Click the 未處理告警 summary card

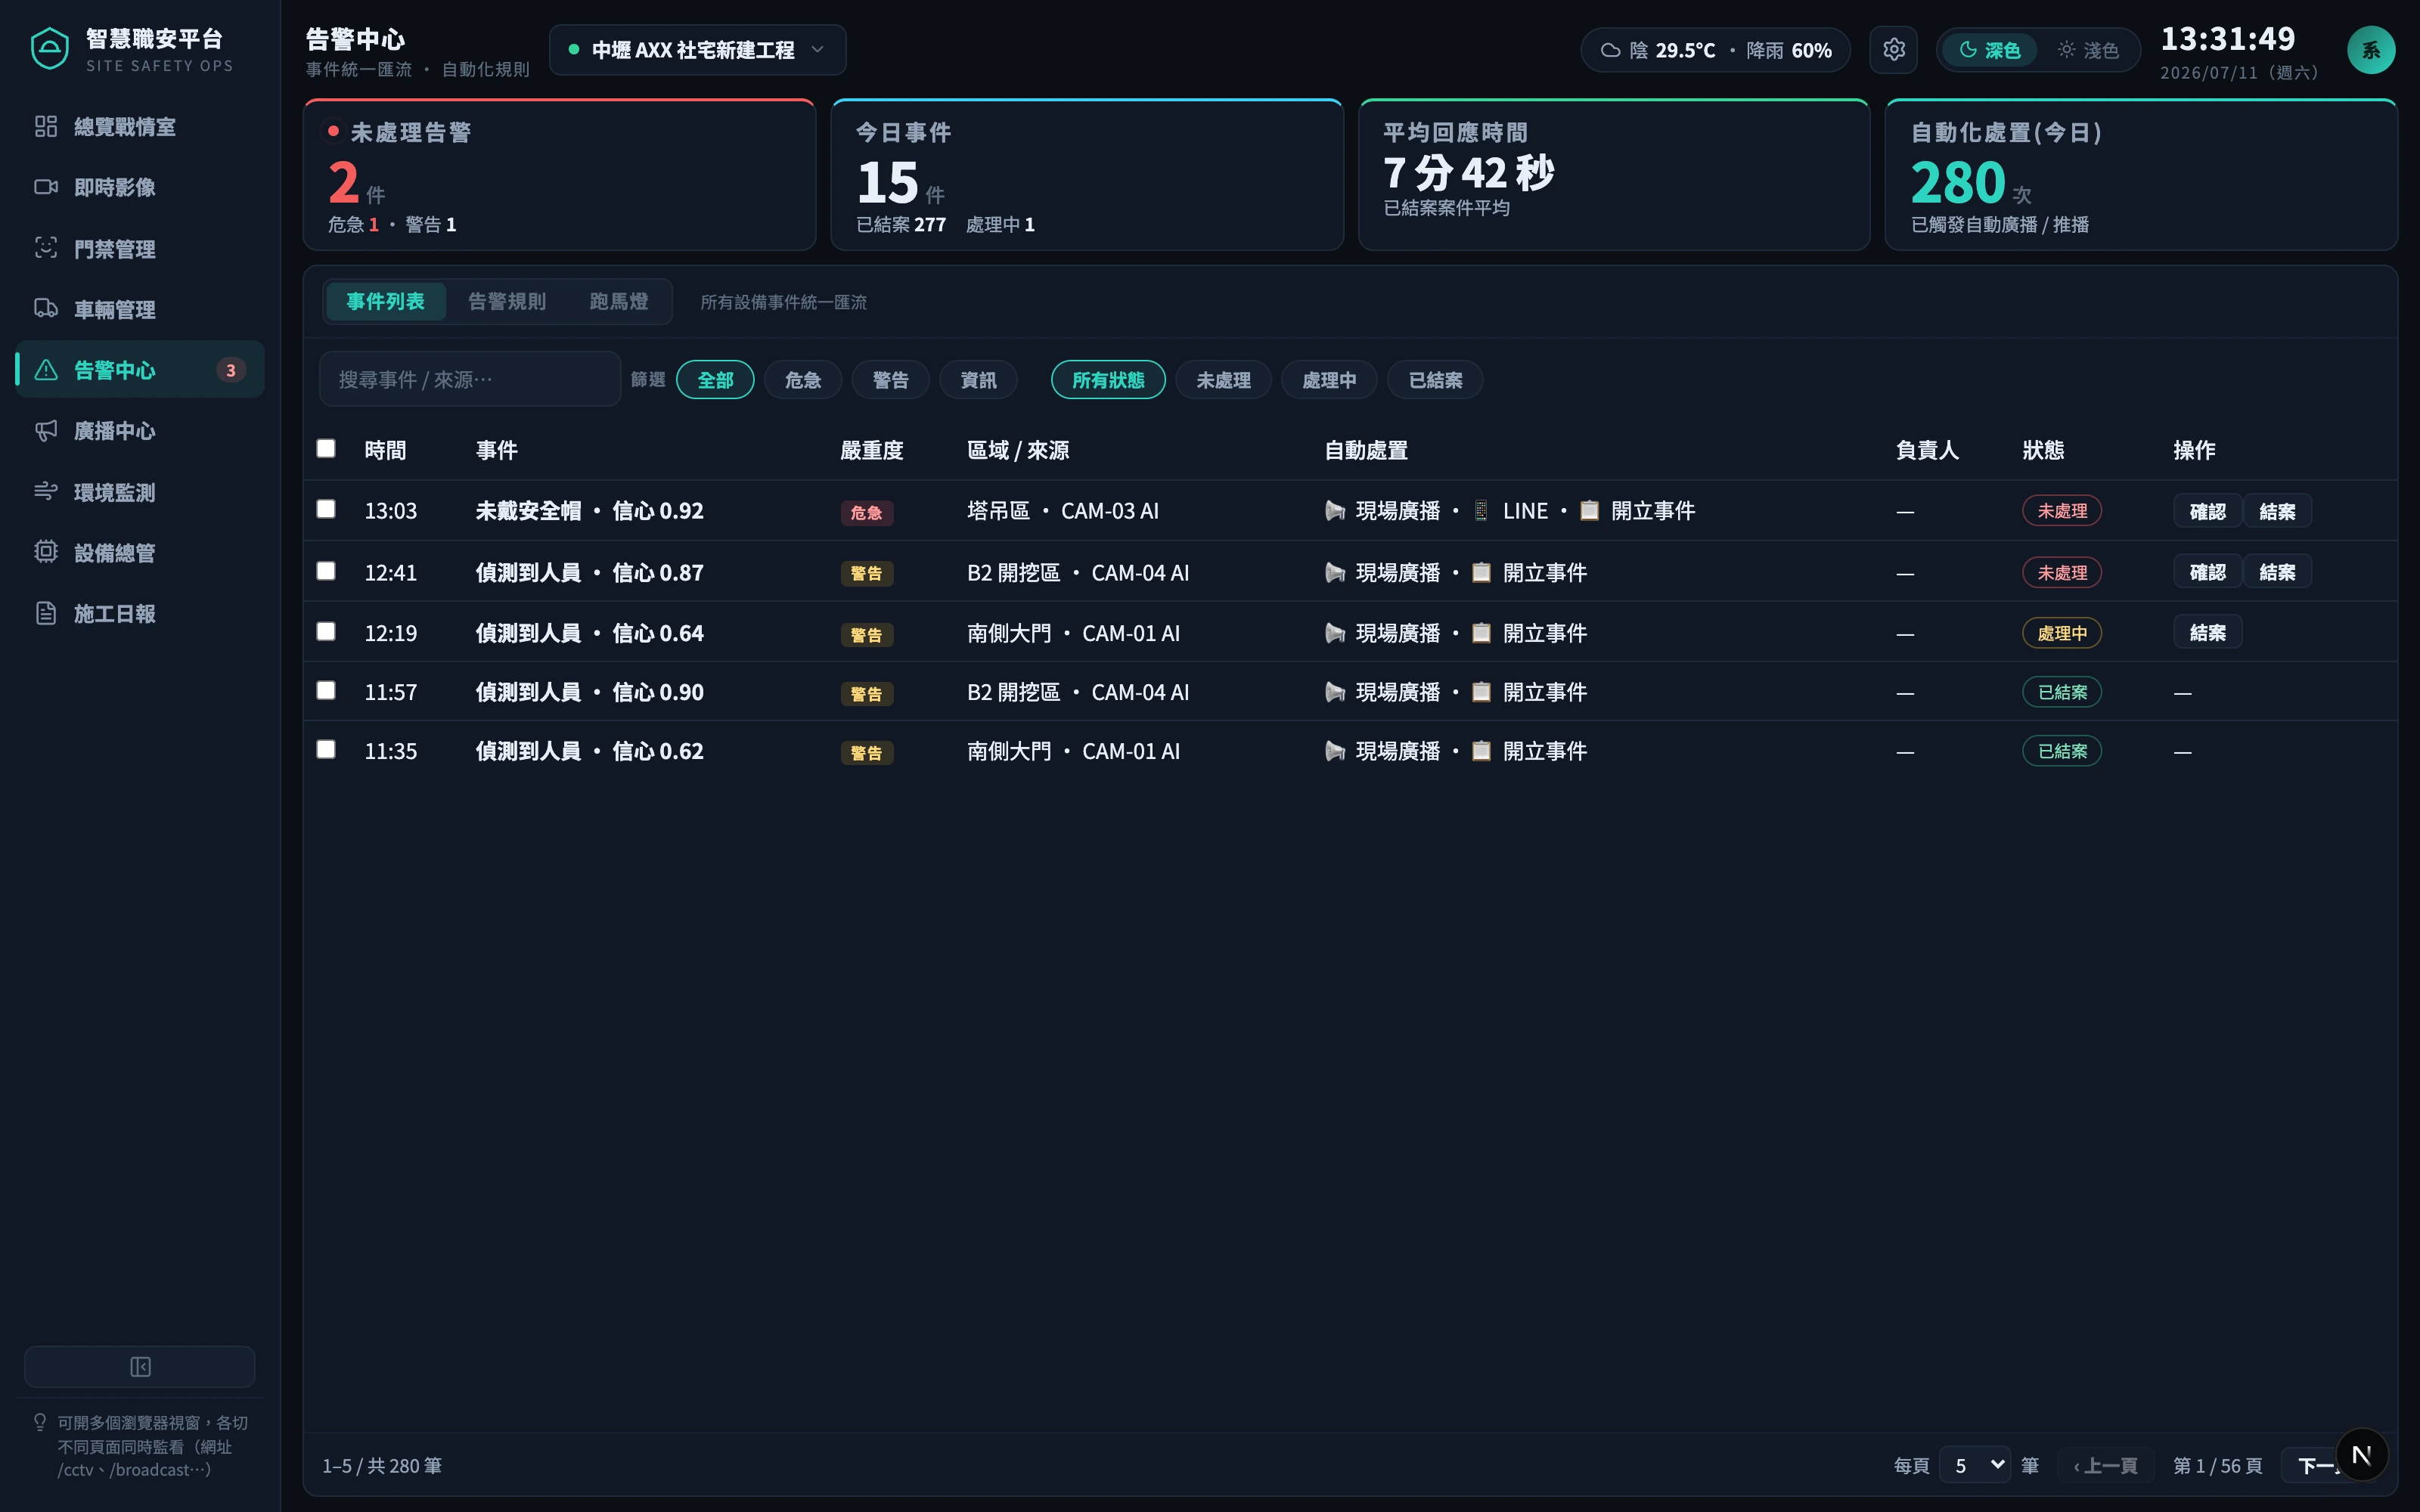(560, 175)
